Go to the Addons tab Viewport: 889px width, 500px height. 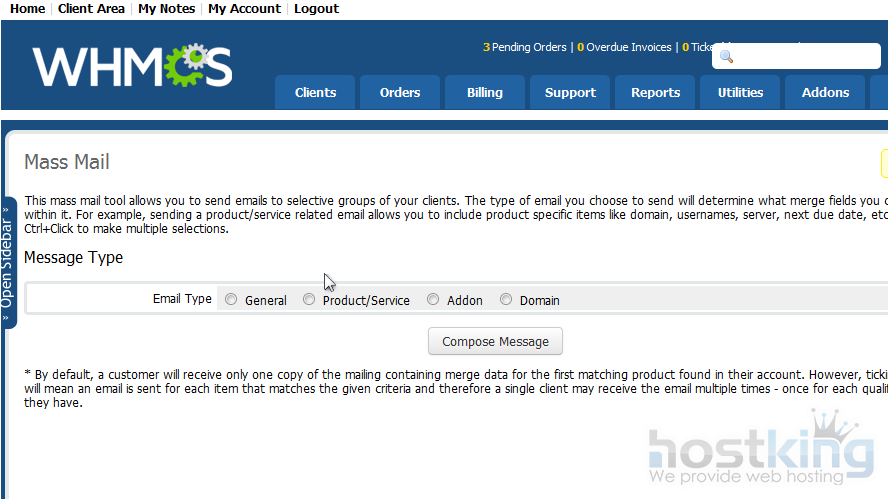coord(825,92)
